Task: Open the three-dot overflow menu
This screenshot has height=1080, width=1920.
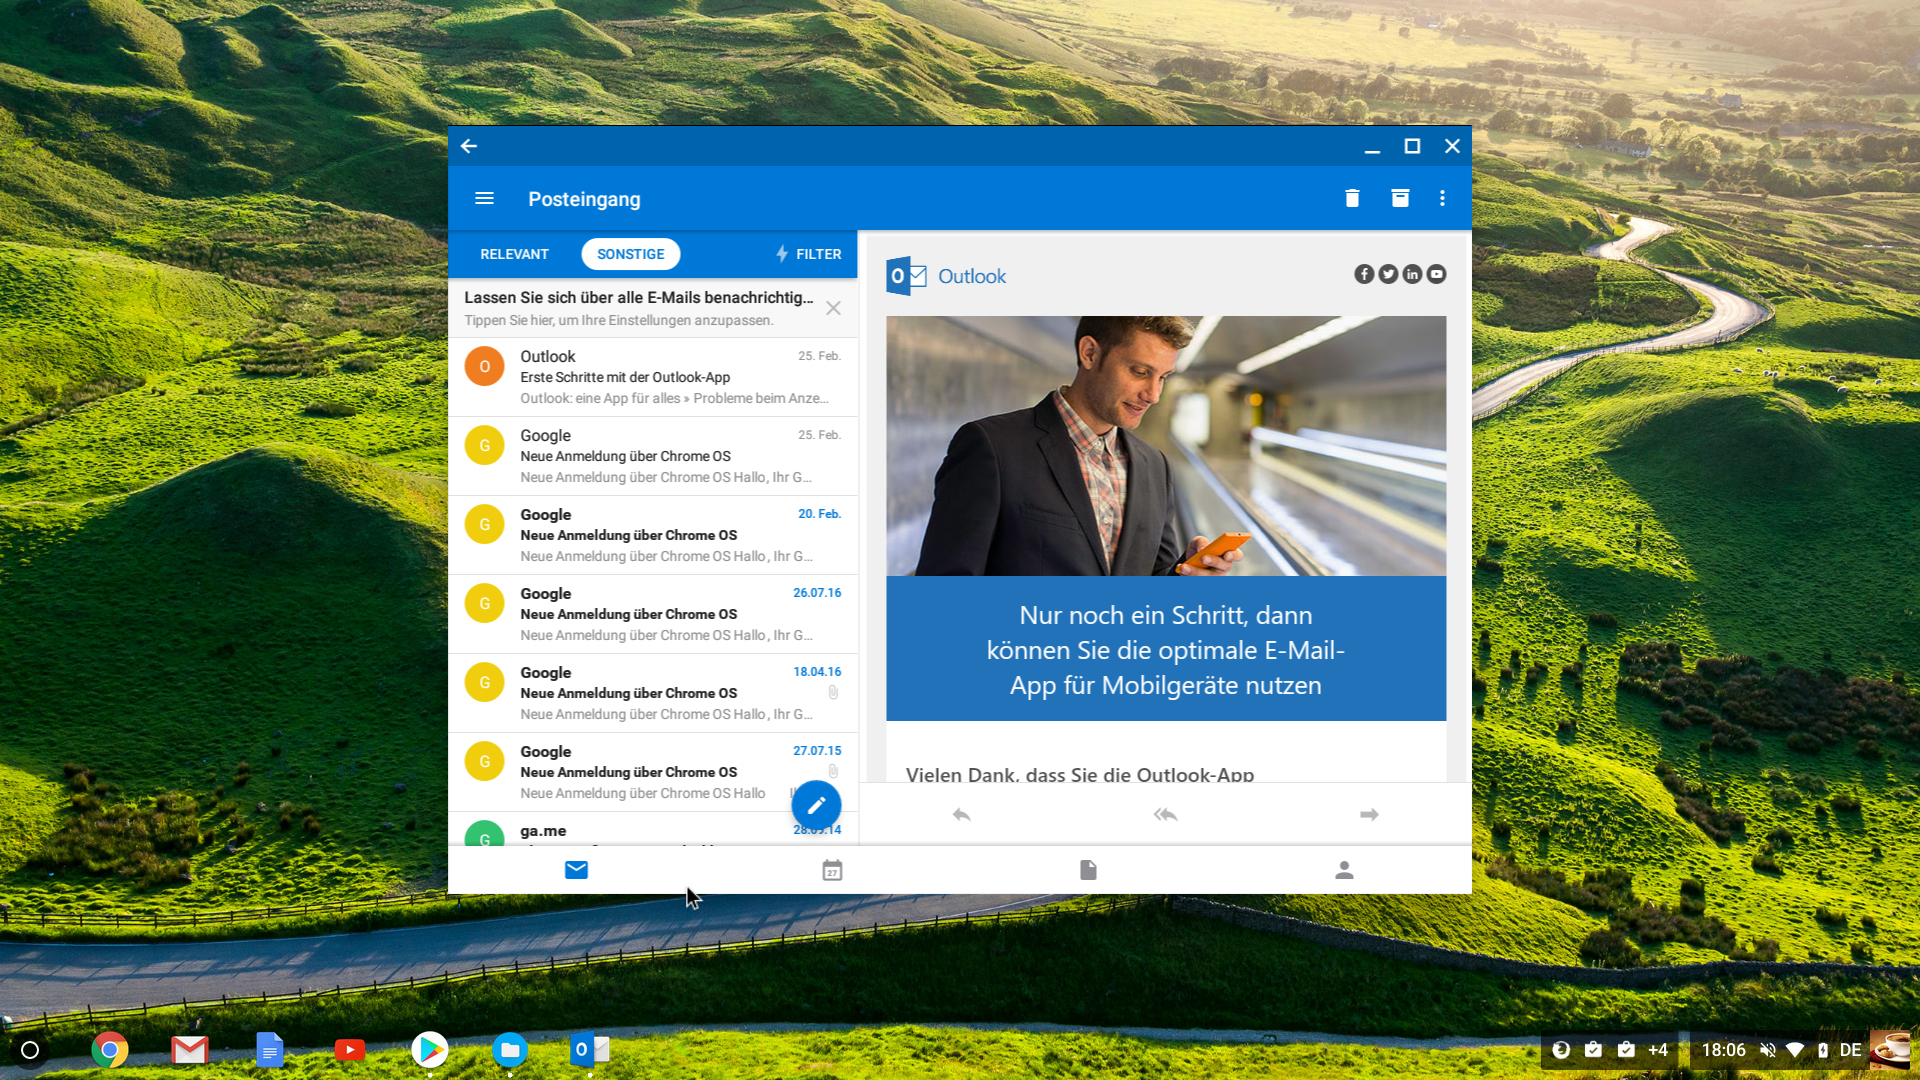Action: point(1442,198)
